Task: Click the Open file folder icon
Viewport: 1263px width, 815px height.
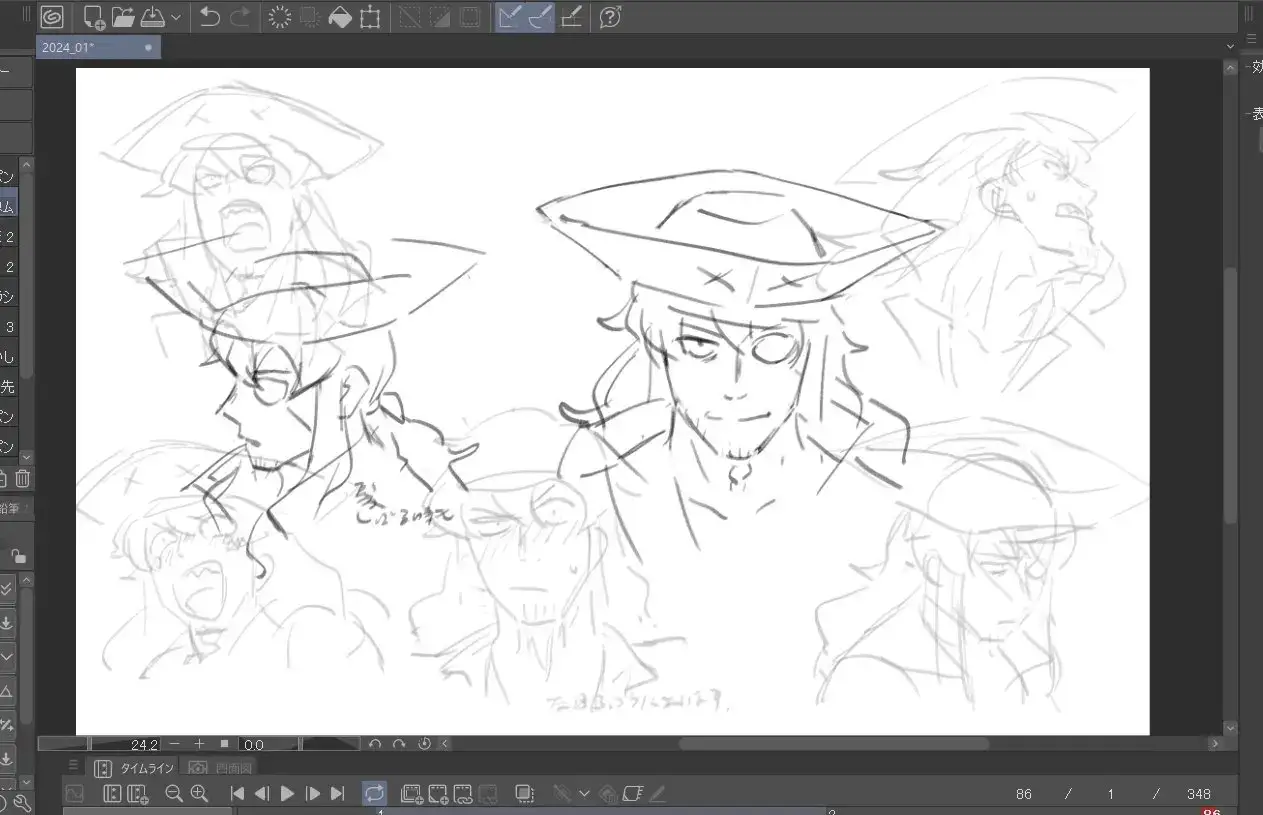Action: [x=123, y=17]
